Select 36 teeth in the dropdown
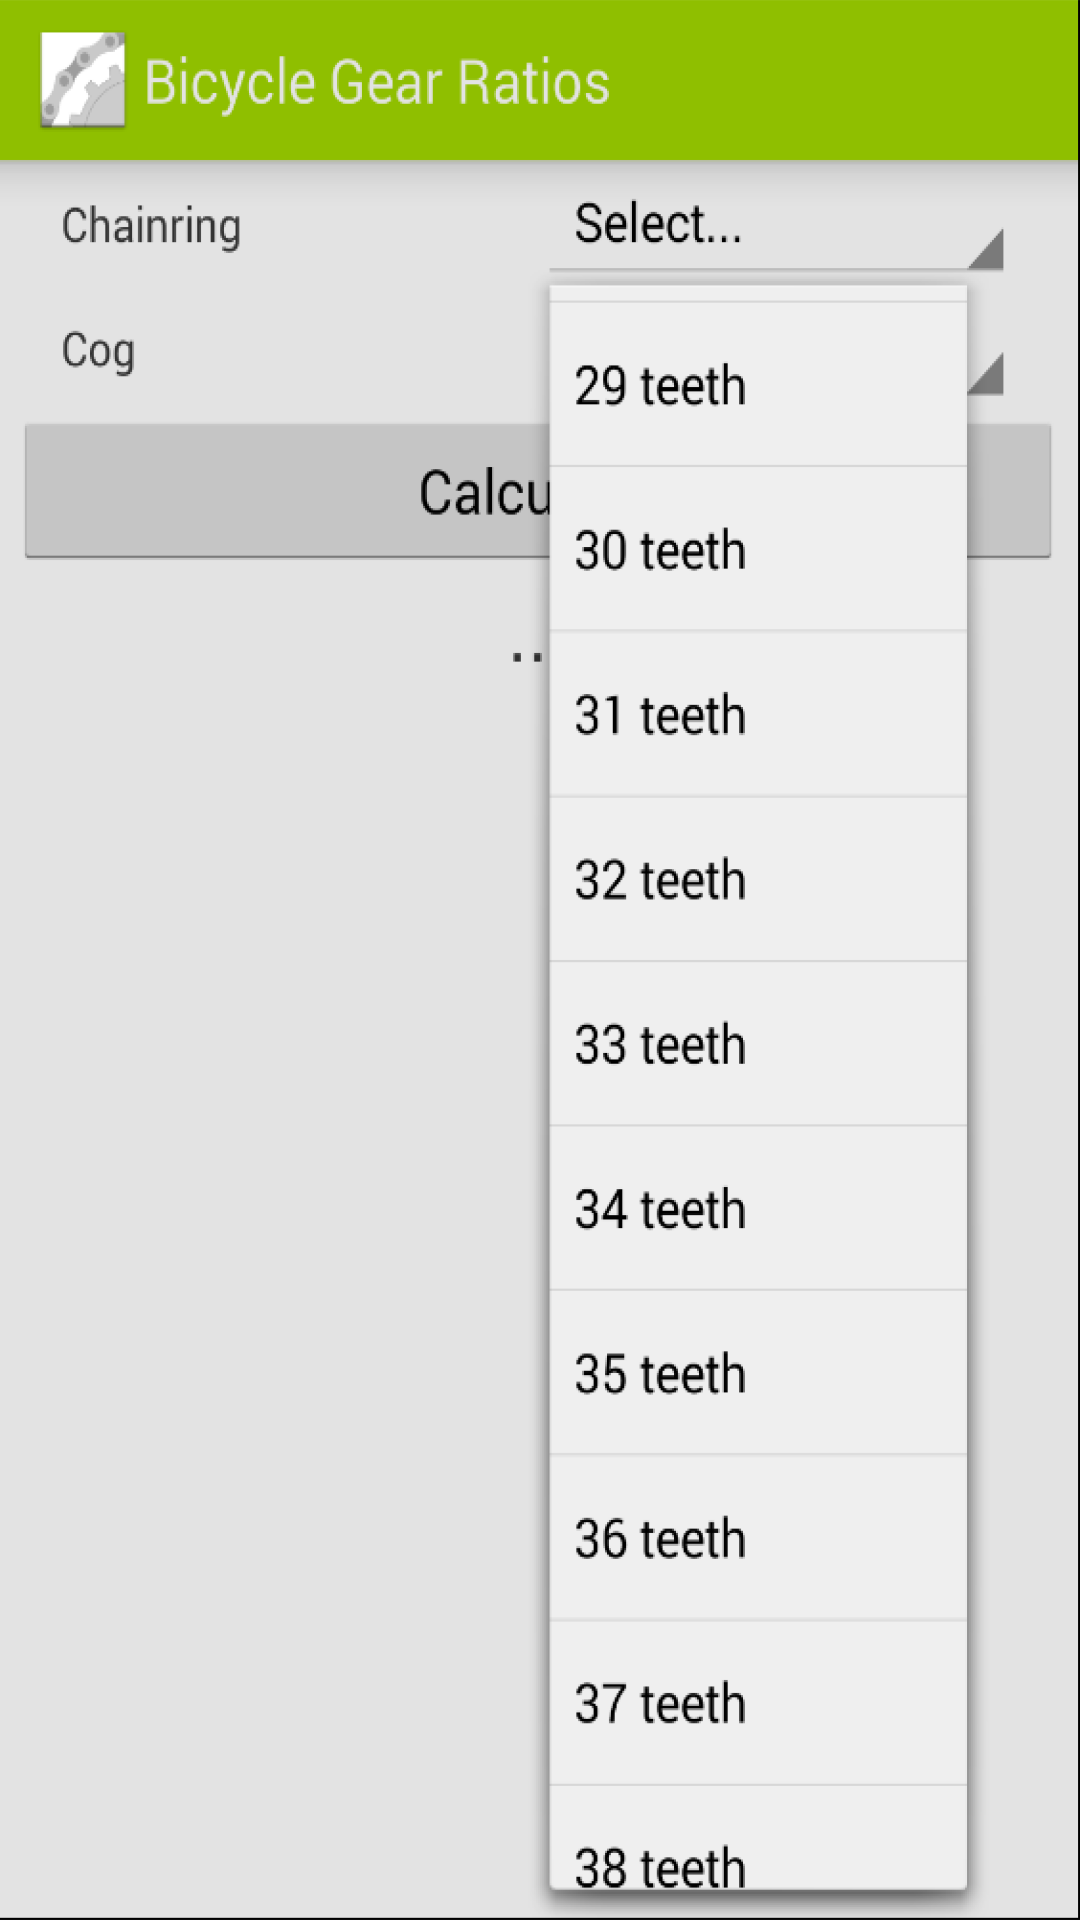Screen dimensions: 1080x1920 [758, 1538]
